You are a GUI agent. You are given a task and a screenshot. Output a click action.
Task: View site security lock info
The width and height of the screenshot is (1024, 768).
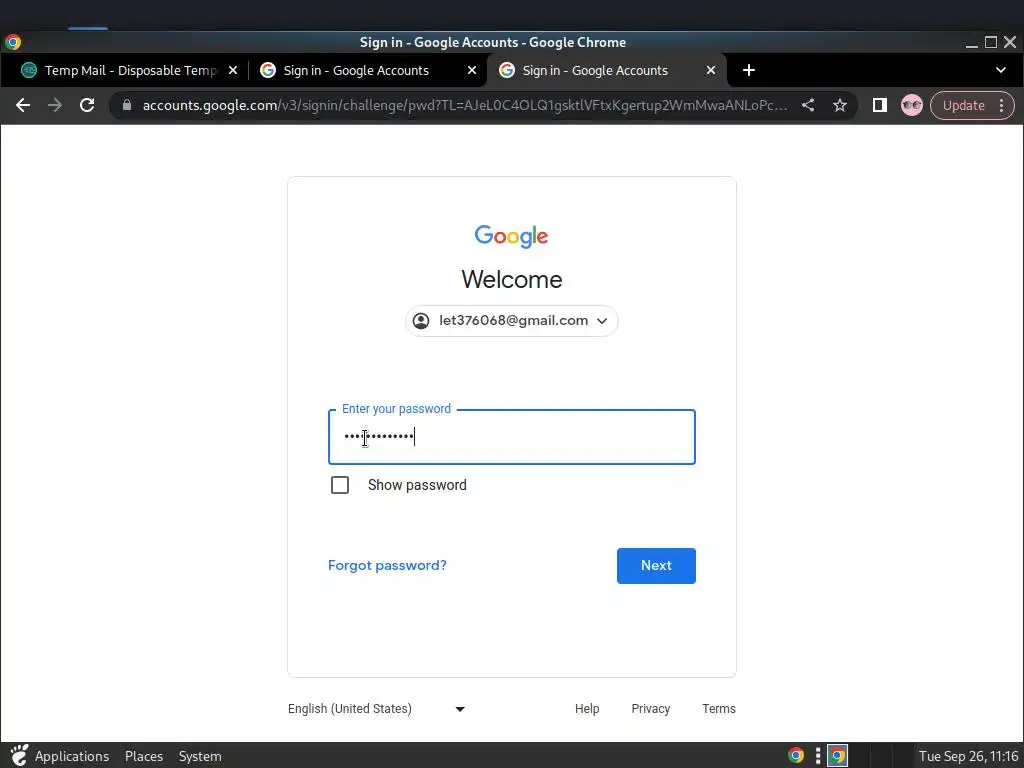[127, 105]
